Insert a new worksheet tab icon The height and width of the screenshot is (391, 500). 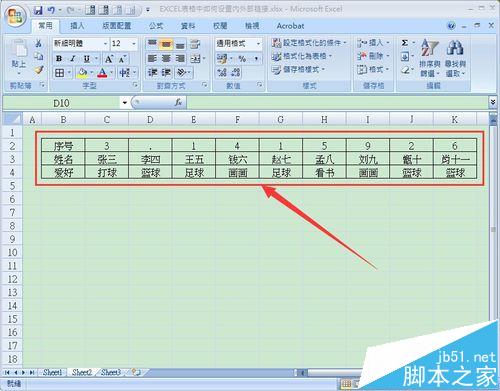136,372
